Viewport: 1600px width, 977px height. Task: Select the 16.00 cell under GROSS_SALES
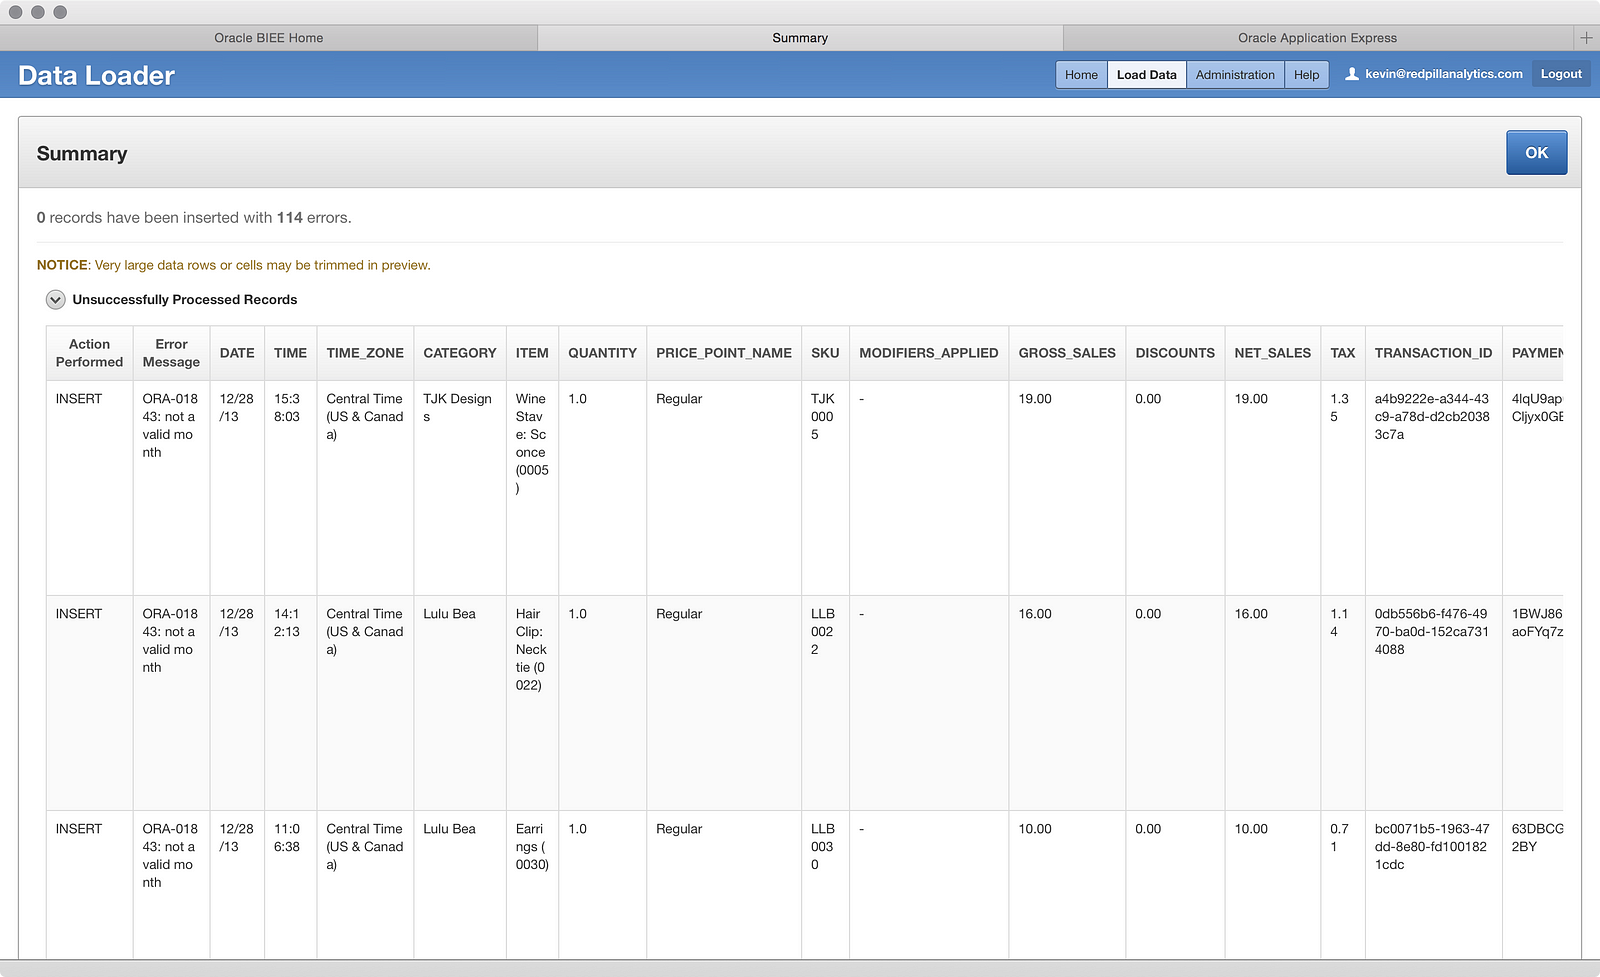[1067, 703]
